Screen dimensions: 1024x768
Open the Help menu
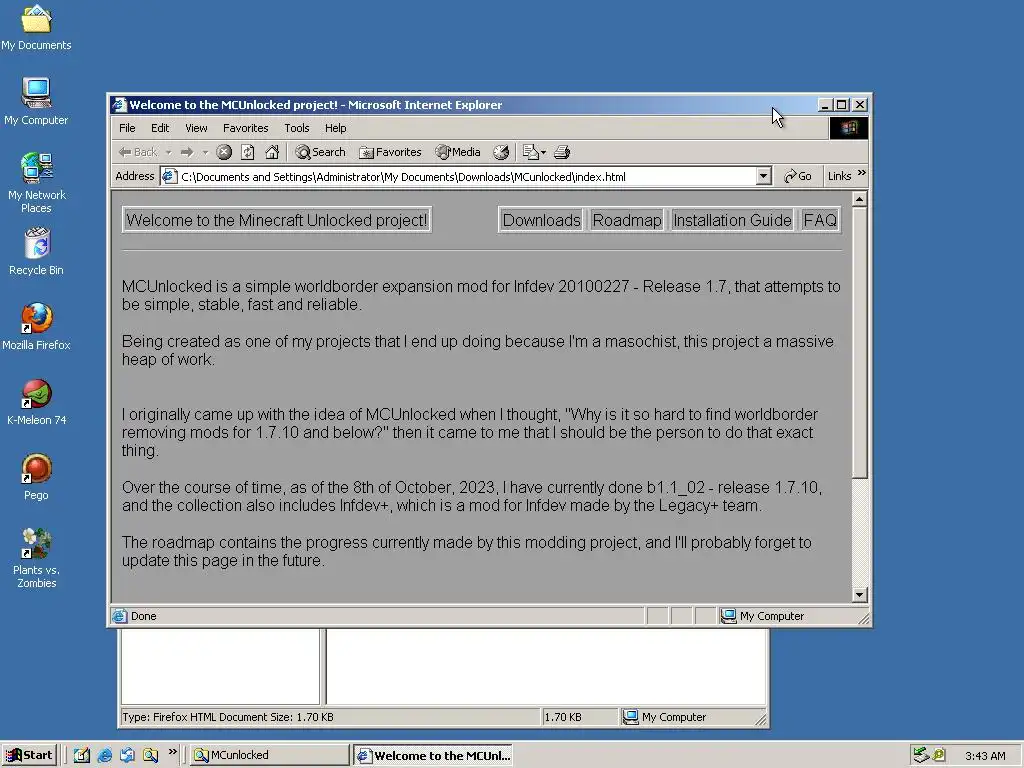tap(336, 128)
